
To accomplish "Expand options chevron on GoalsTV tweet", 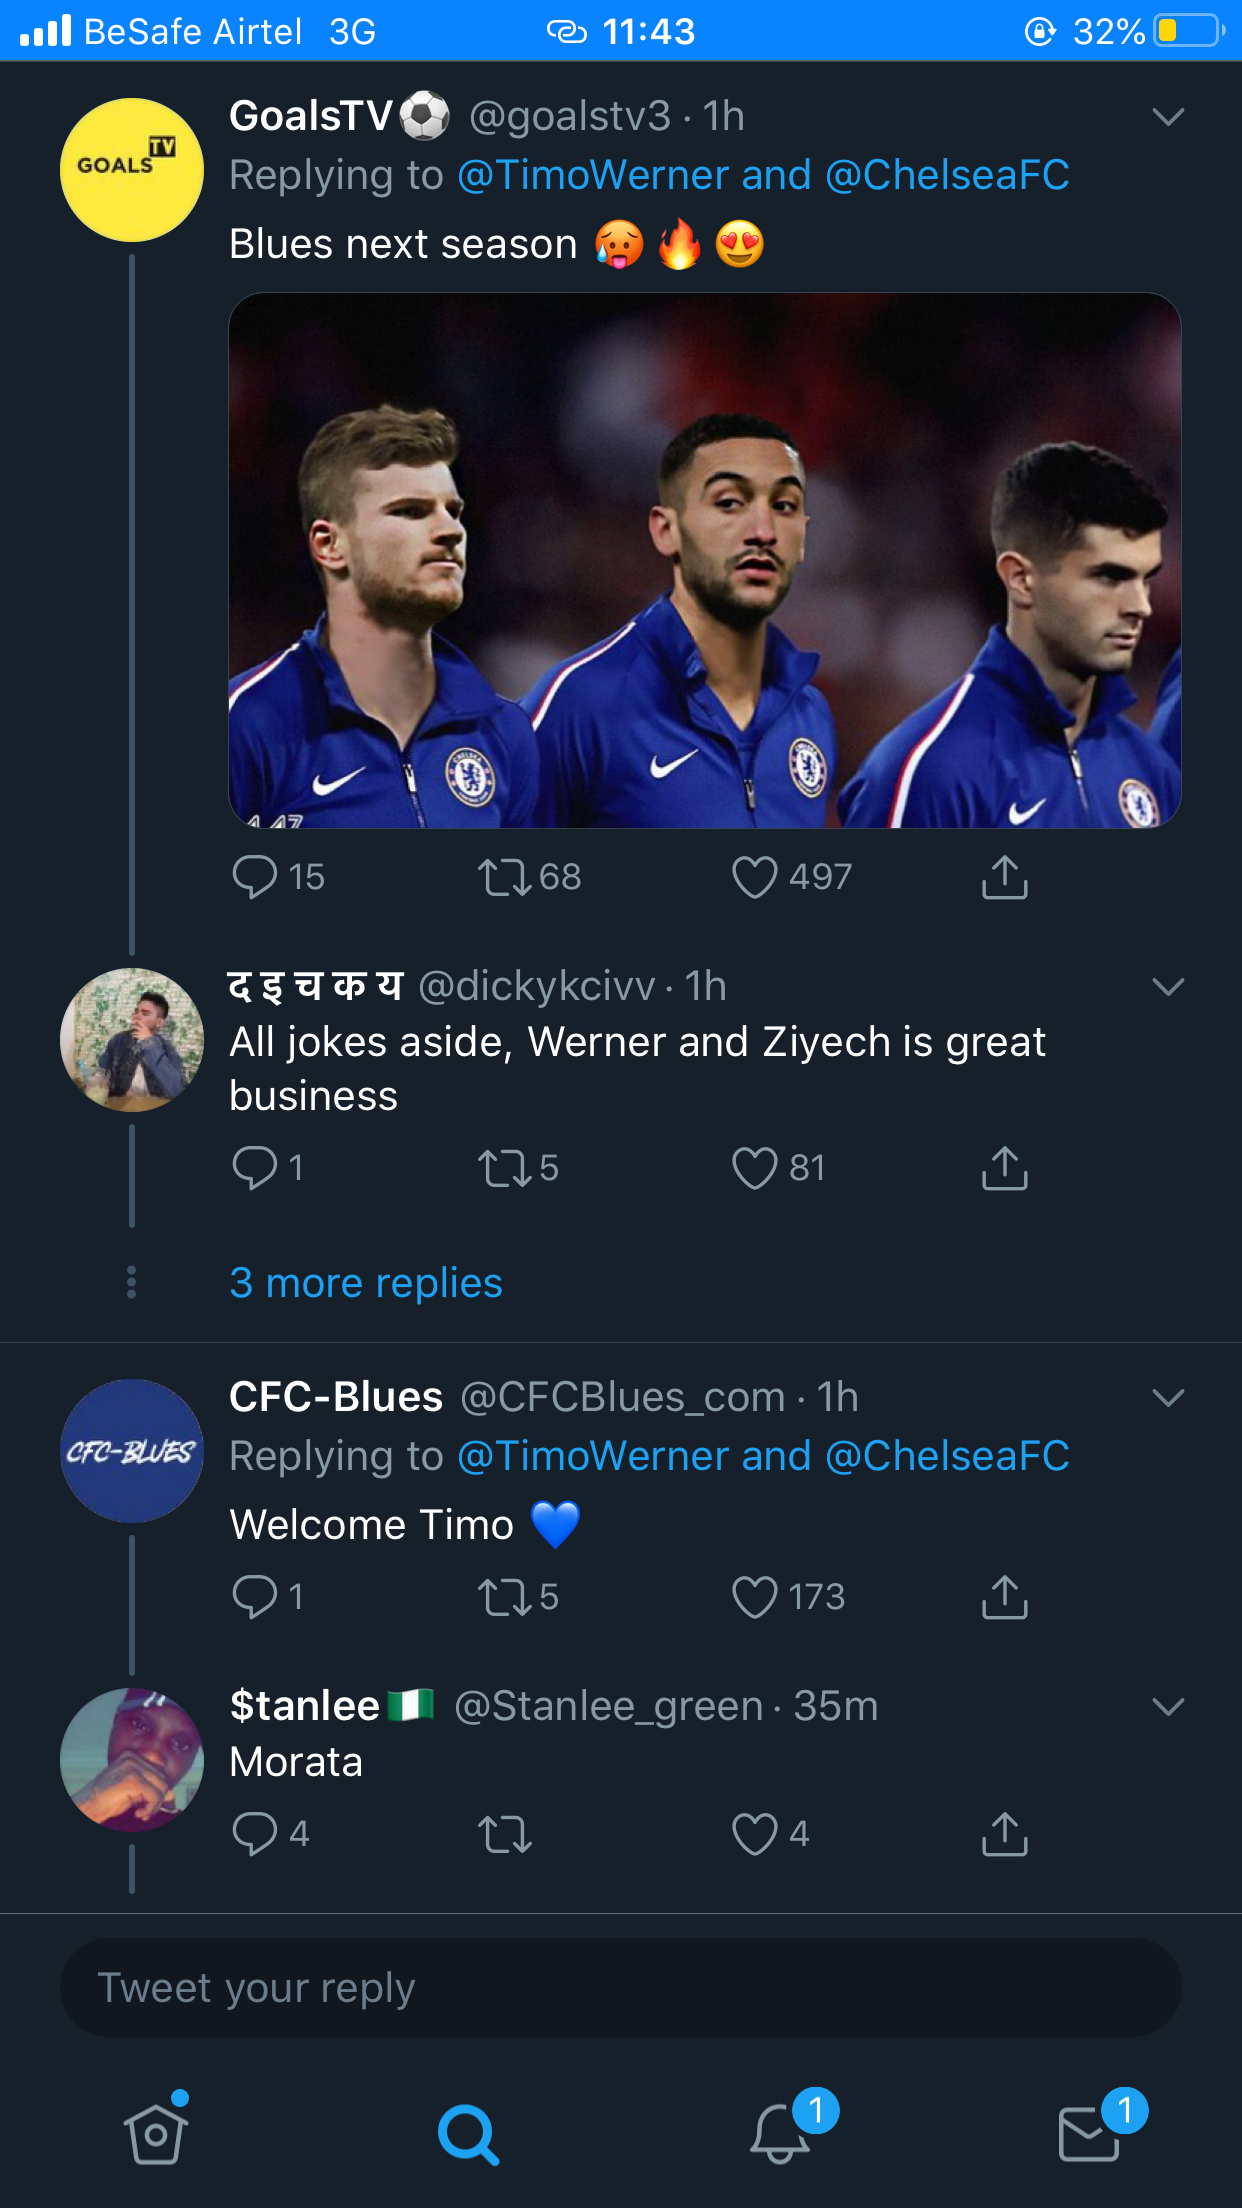I will [1168, 117].
